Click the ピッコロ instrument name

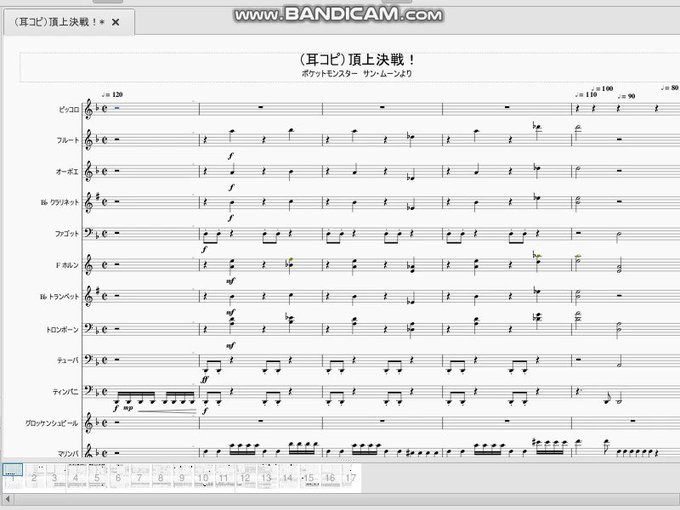pyautogui.click(x=69, y=109)
